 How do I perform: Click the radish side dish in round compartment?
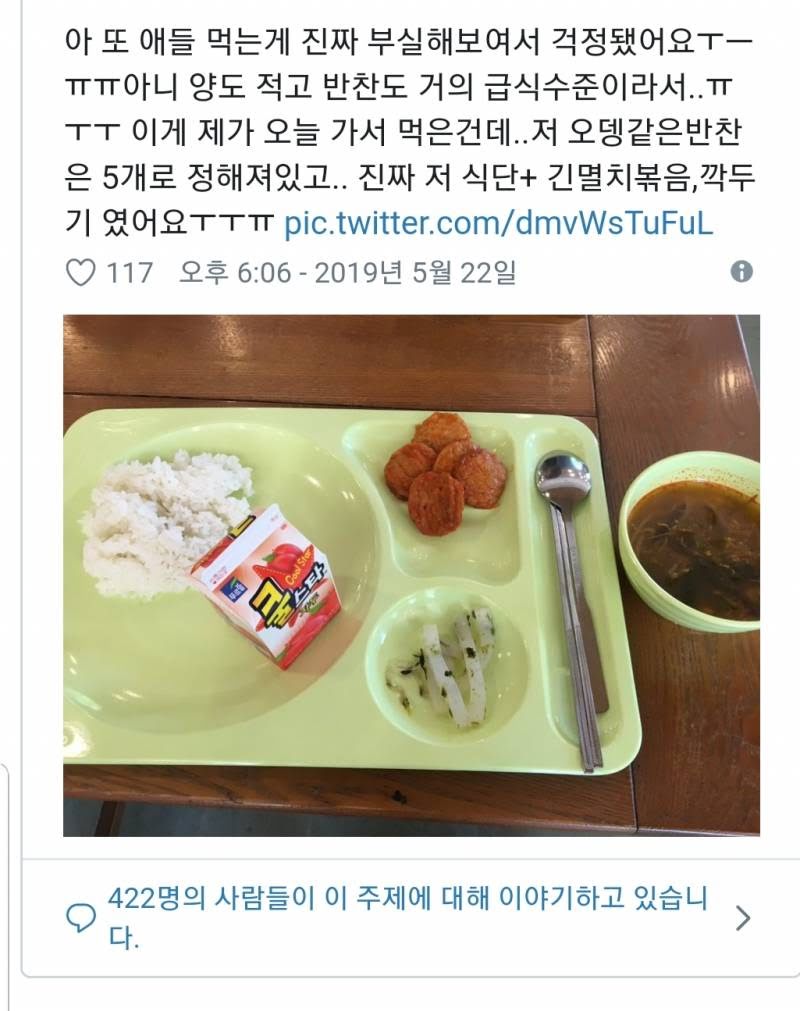point(443,667)
